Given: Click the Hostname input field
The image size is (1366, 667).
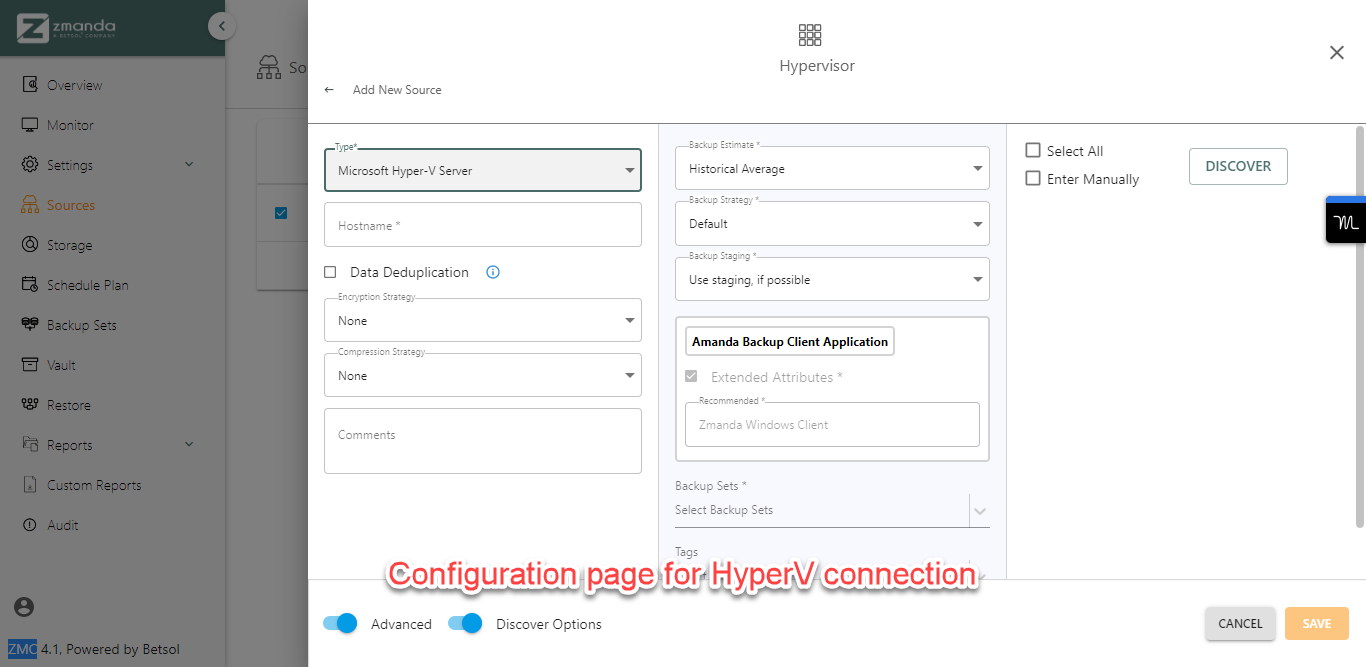Looking at the screenshot, I should click(x=483, y=225).
